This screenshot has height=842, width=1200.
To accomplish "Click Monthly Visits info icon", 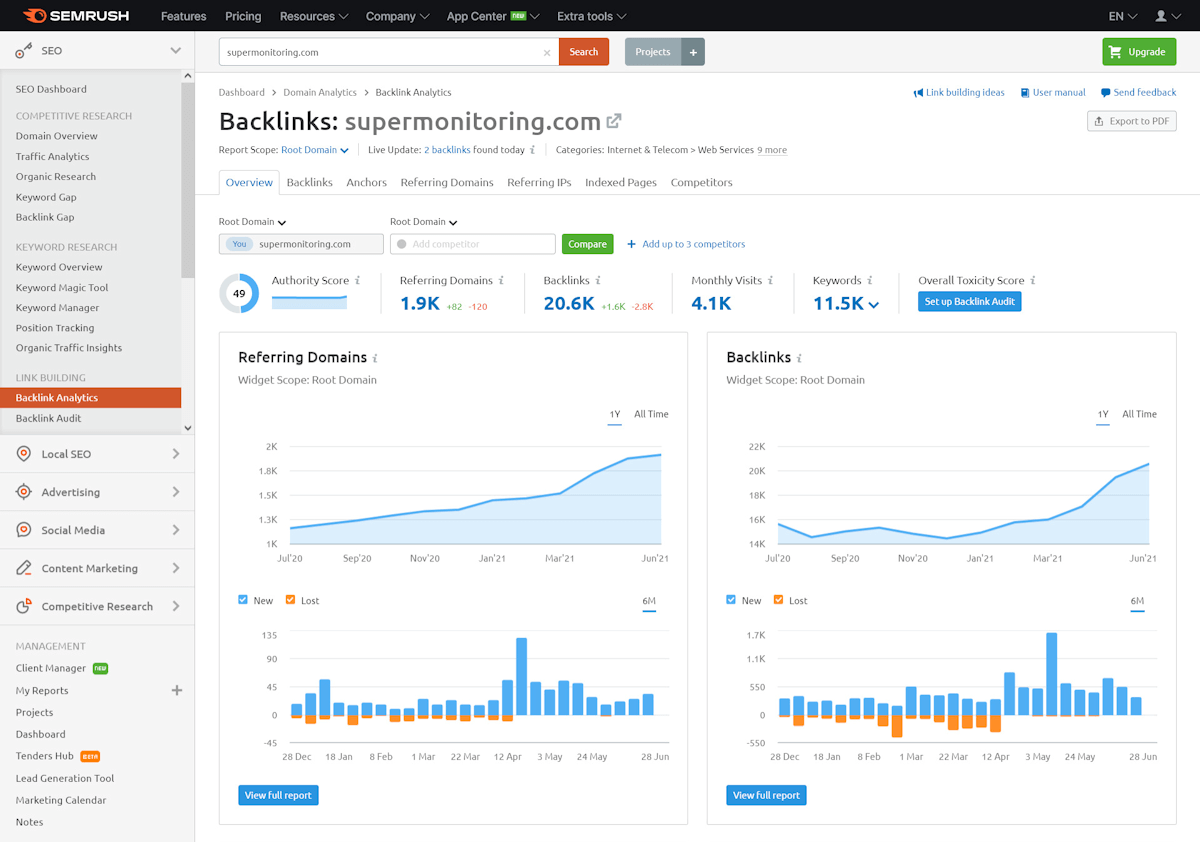I will 770,281.
